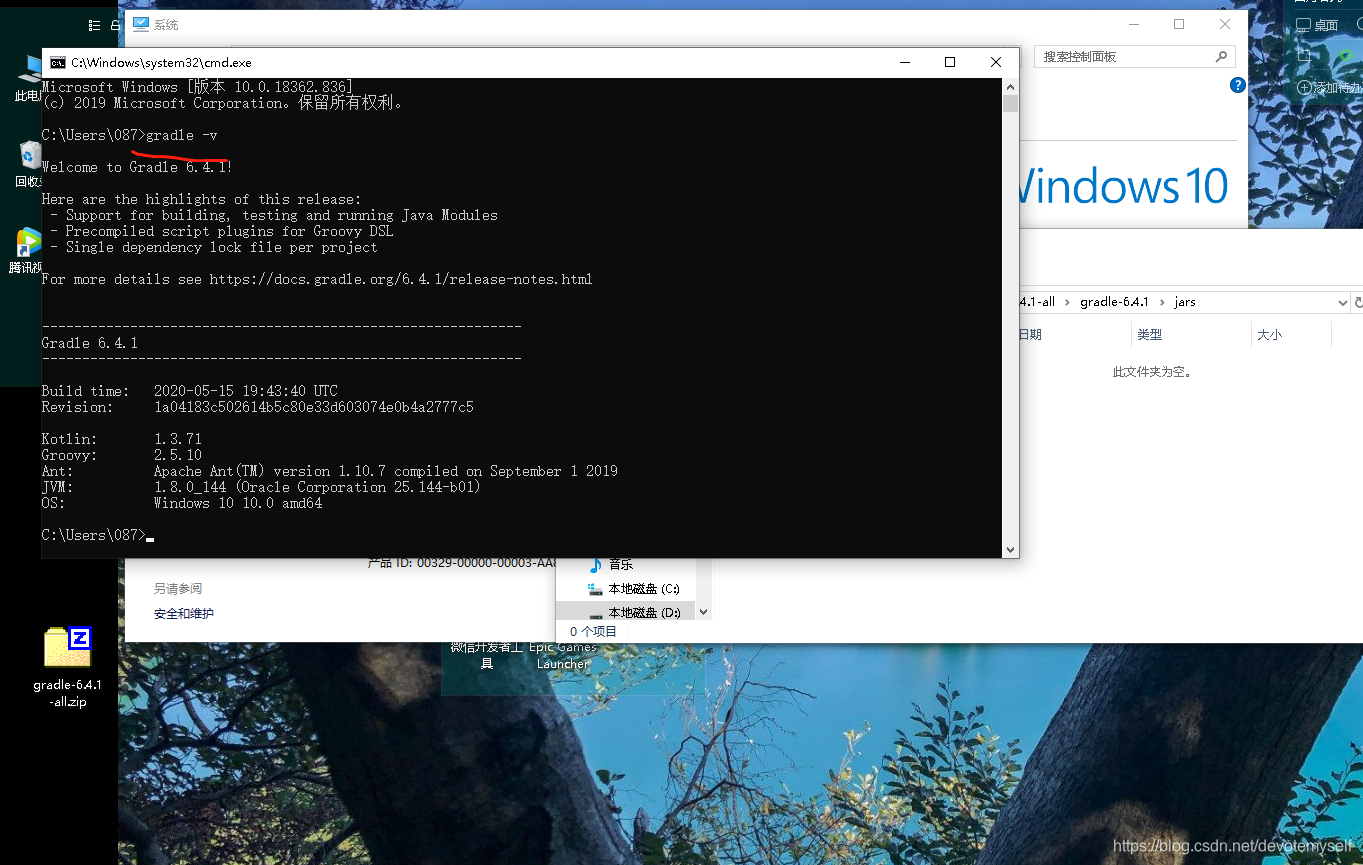Select the gradle-6.4.1-all.zip desktop icon

[67, 667]
